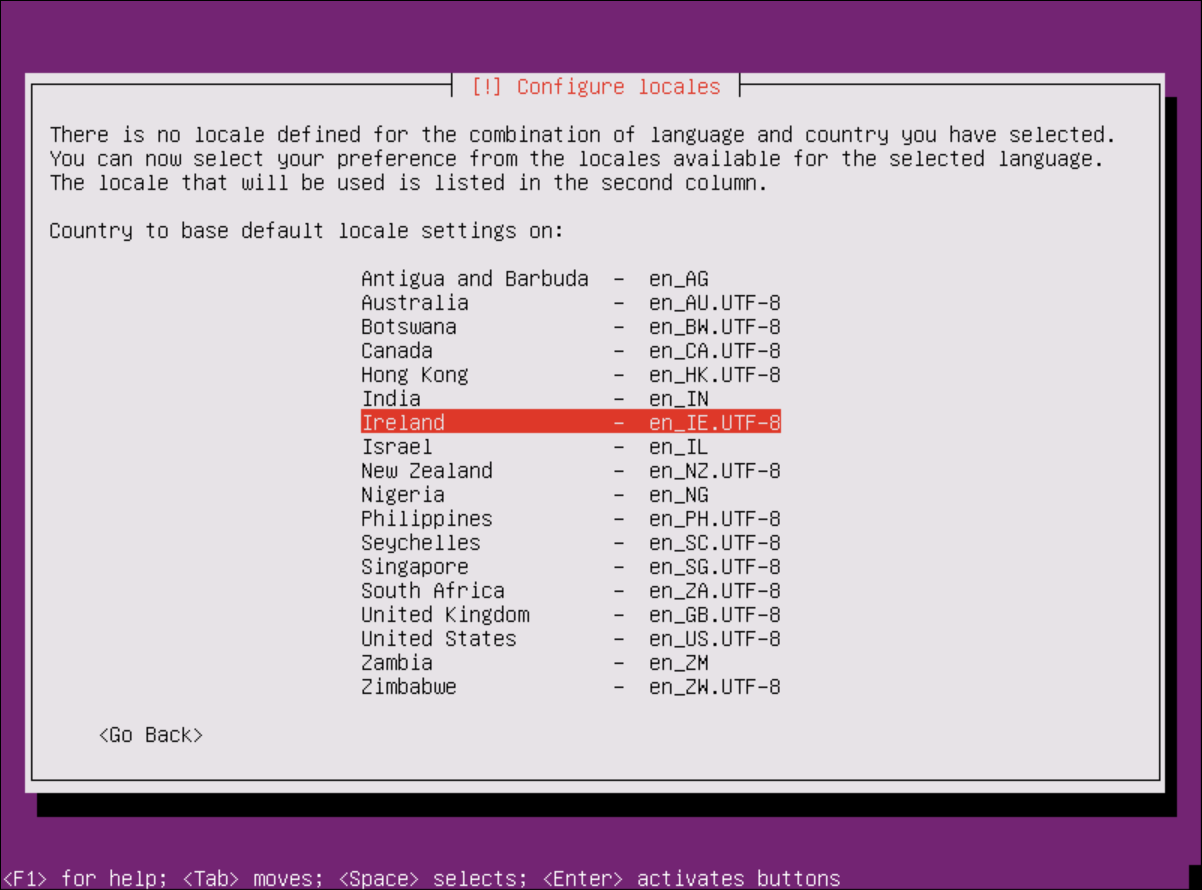This screenshot has width=1202, height=890.
Task: Select Zimbabwe en_ZW.UTF-8 entry
Action: [x=570, y=687]
